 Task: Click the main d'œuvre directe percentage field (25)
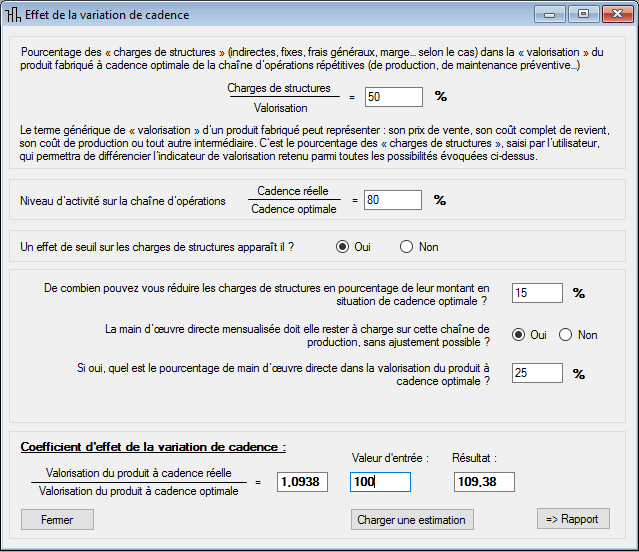coord(537,373)
